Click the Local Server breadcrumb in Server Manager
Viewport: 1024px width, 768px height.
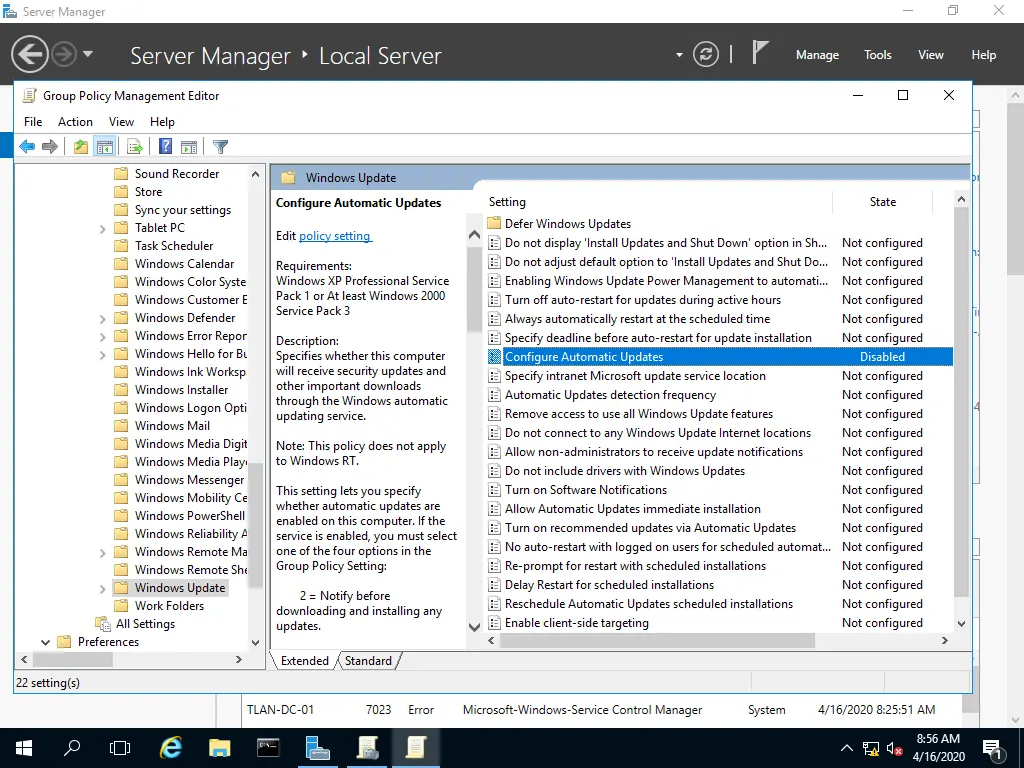(380, 56)
